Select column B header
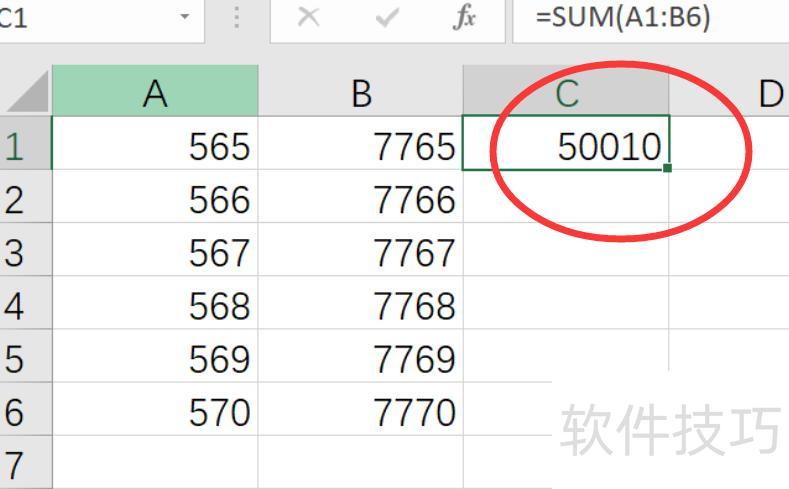The width and height of the screenshot is (789, 489). pos(361,91)
